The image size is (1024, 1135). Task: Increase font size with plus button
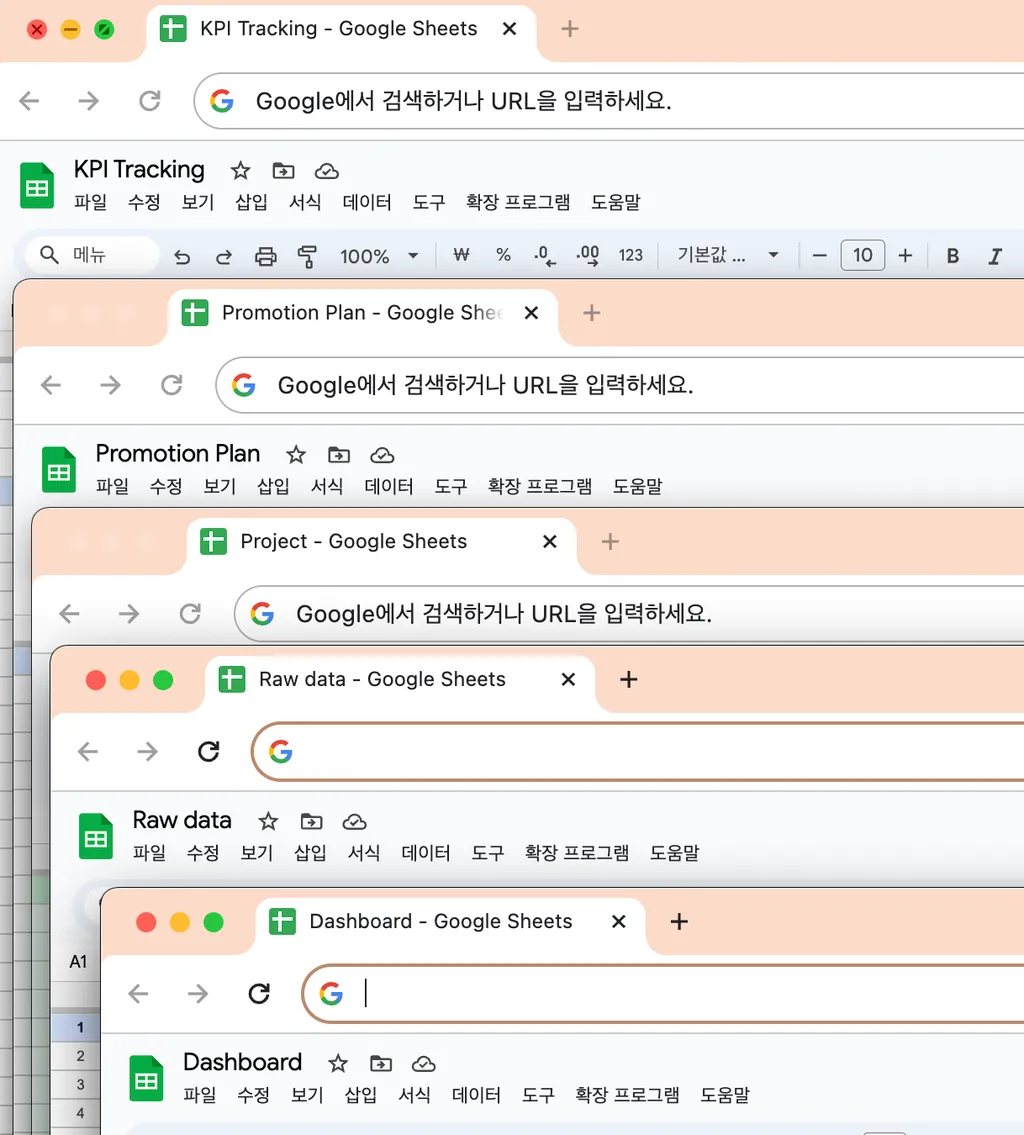pyautogui.click(x=905, y=256)
